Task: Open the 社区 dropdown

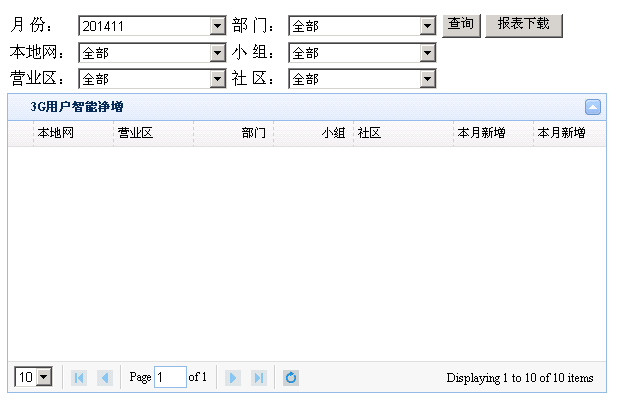Action: point(362,79)
